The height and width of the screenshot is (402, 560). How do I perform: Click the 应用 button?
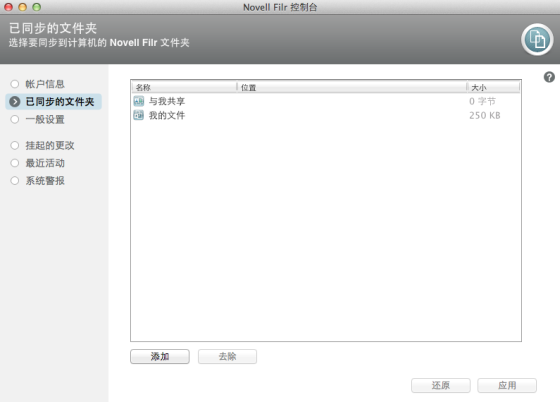(x=507, y=385)
